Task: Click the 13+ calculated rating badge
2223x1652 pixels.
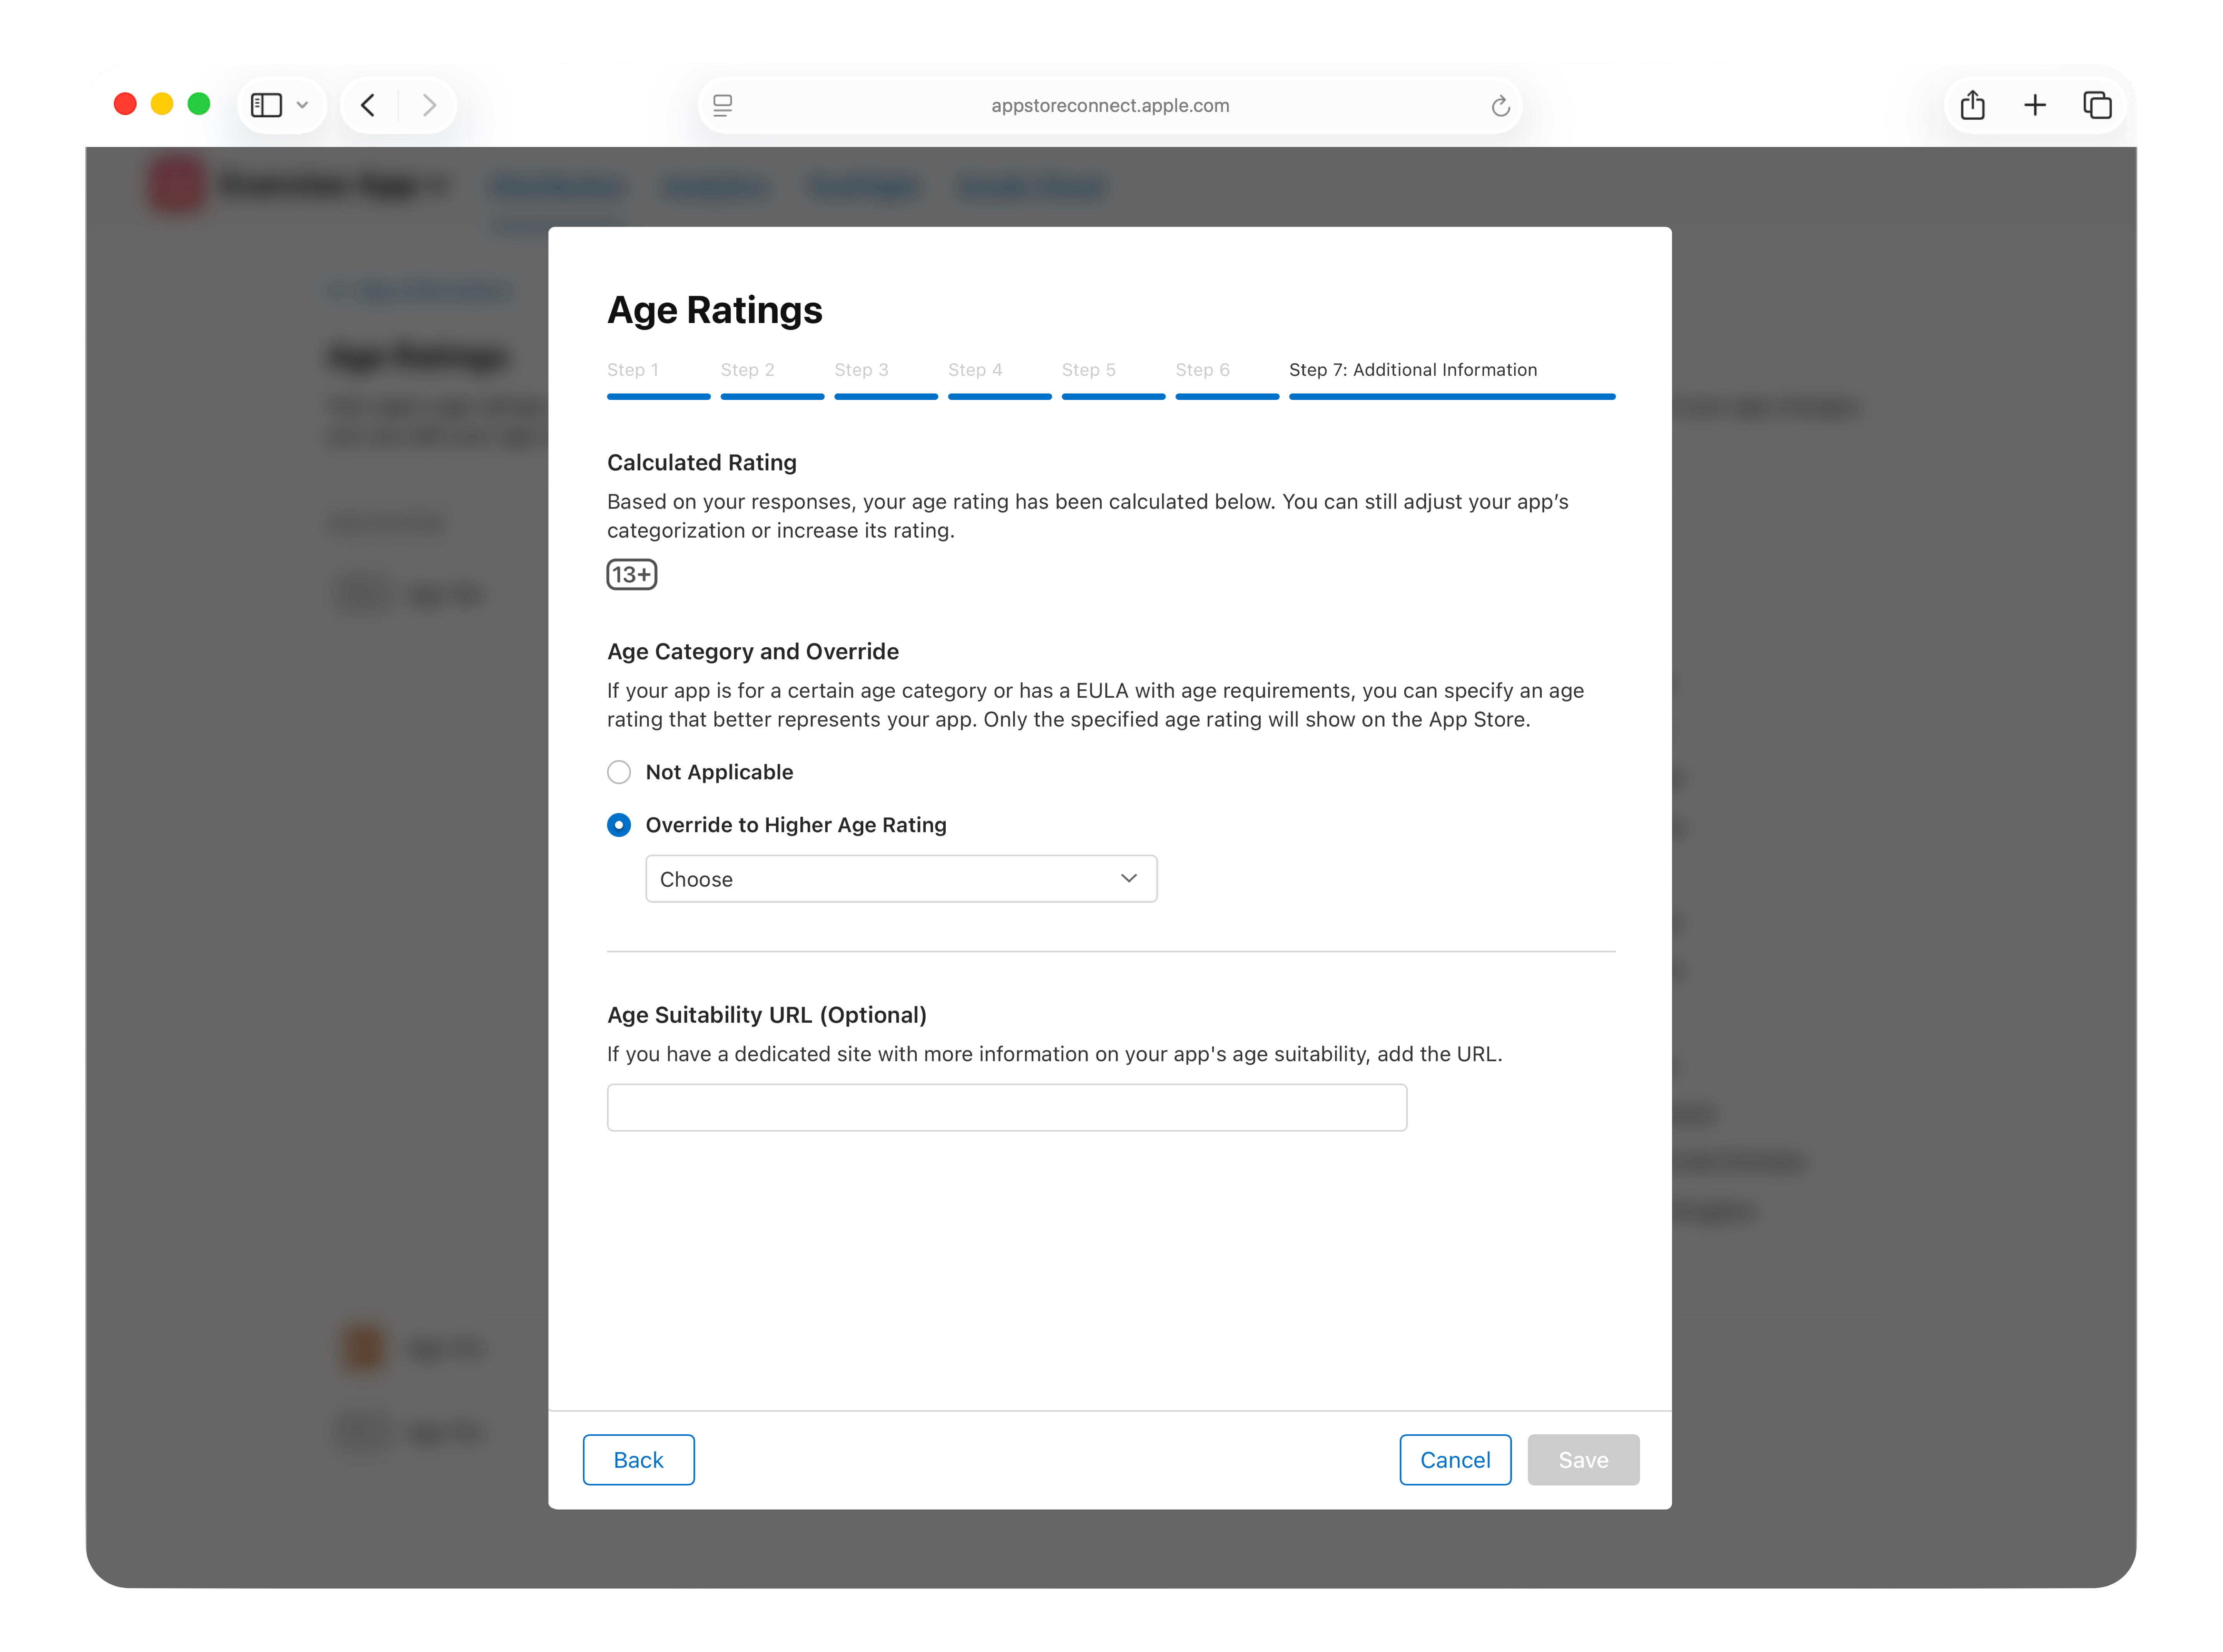Action: [x=631, y=574]
